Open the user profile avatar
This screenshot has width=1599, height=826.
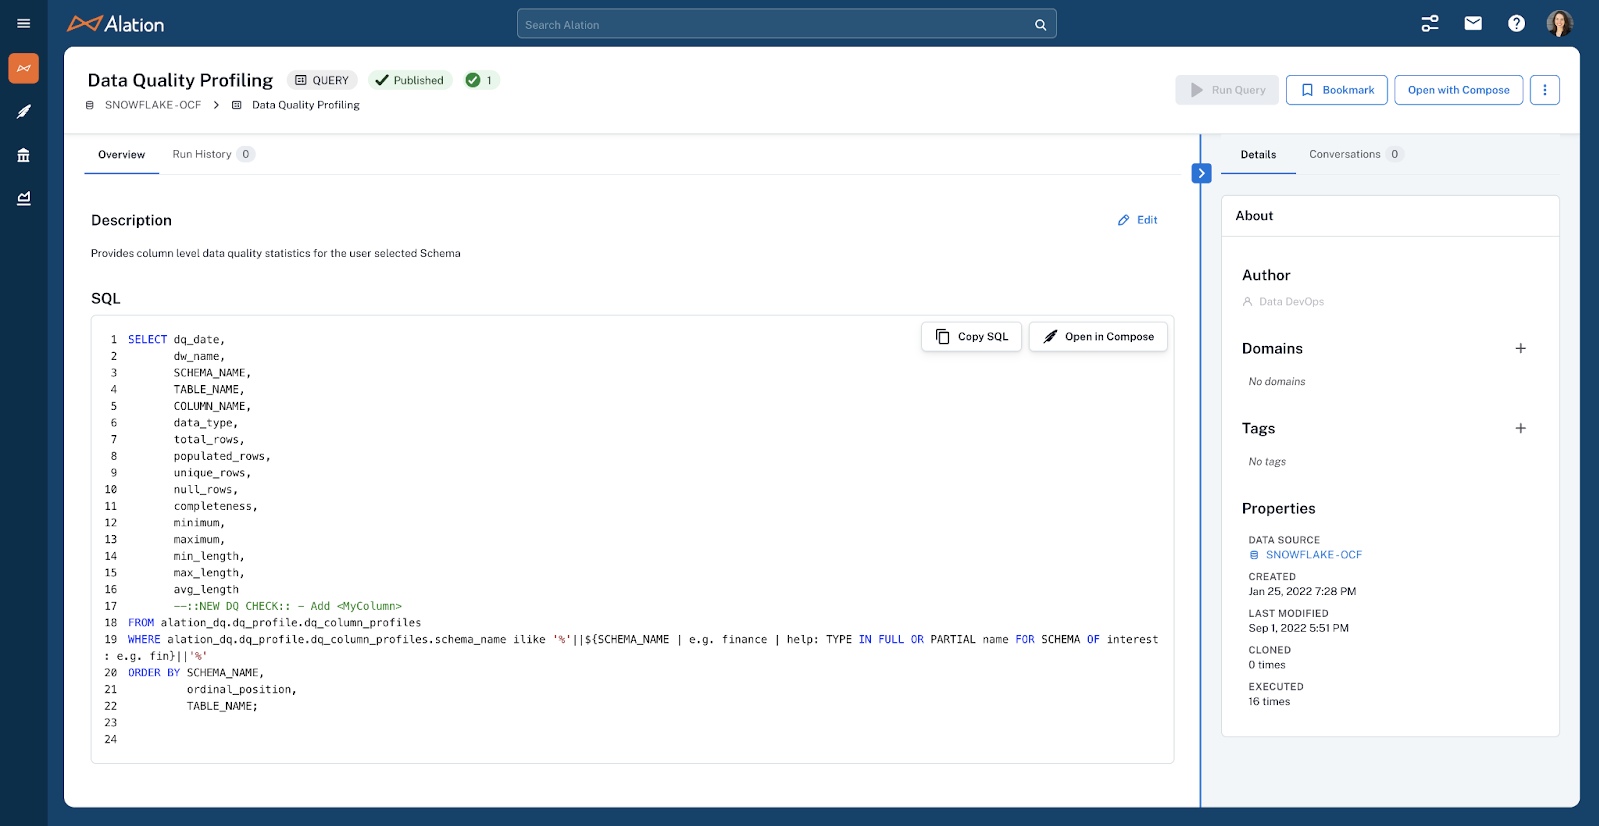coord(1559,23)
